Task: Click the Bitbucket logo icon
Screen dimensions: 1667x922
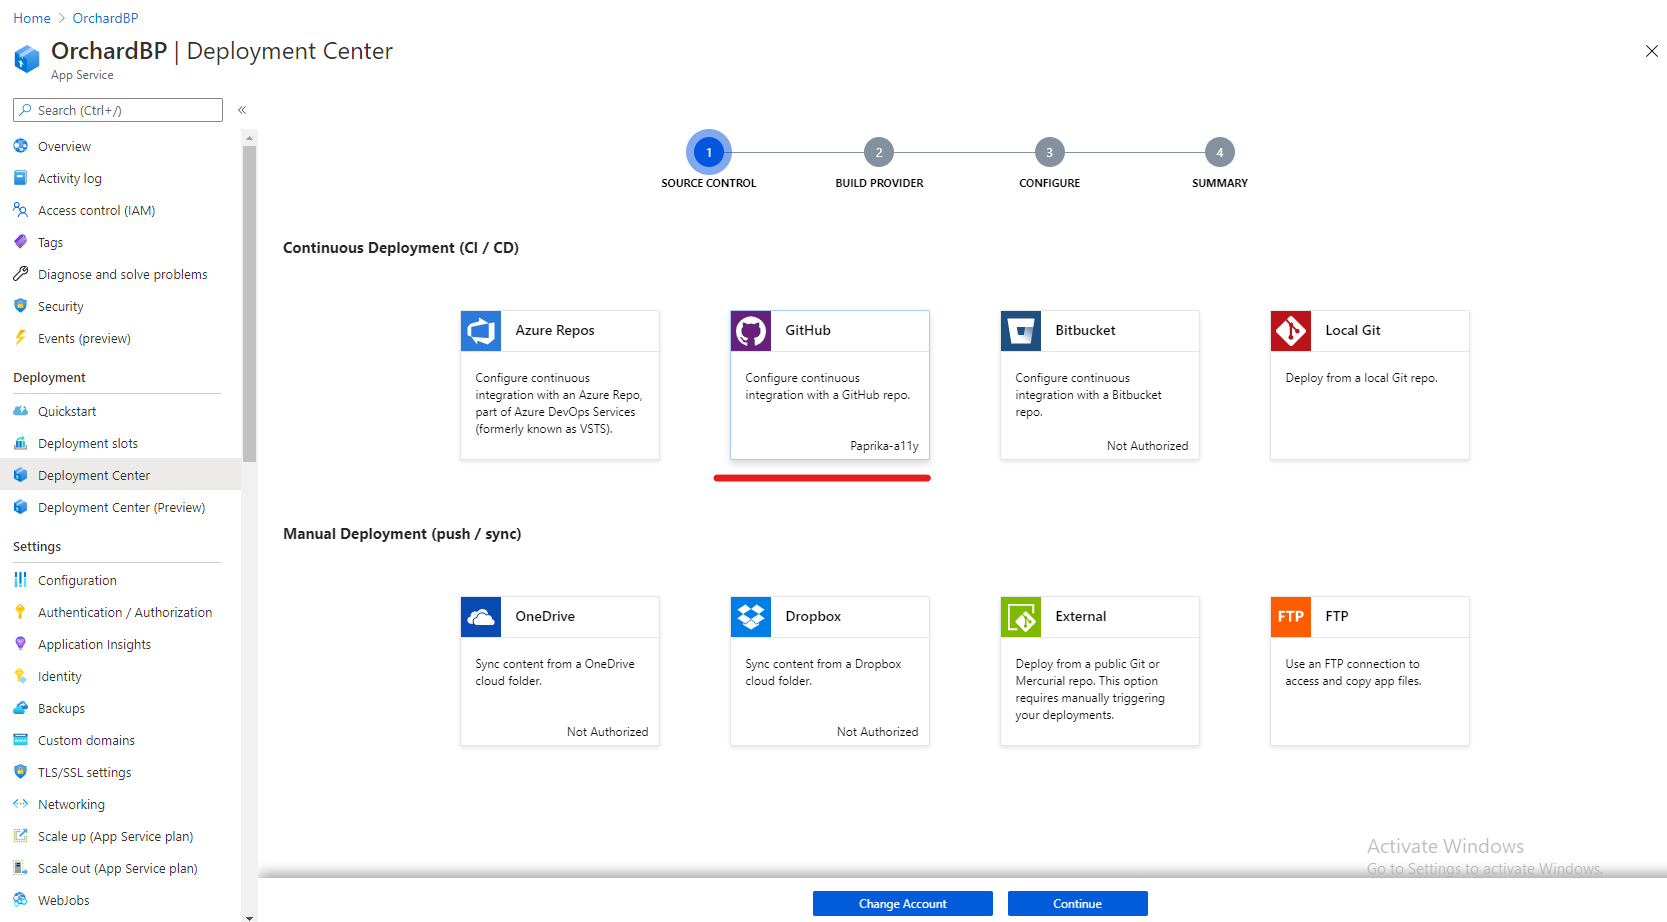Action: point(1021,331)
